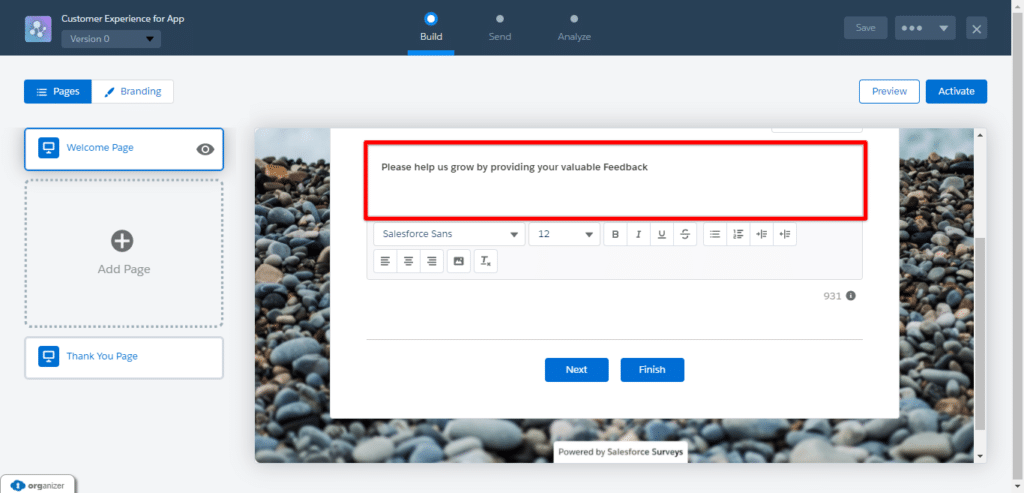Toggle Welcome Page visibility eye icon
The image size is (1024, 493).
tap(205, 149)
